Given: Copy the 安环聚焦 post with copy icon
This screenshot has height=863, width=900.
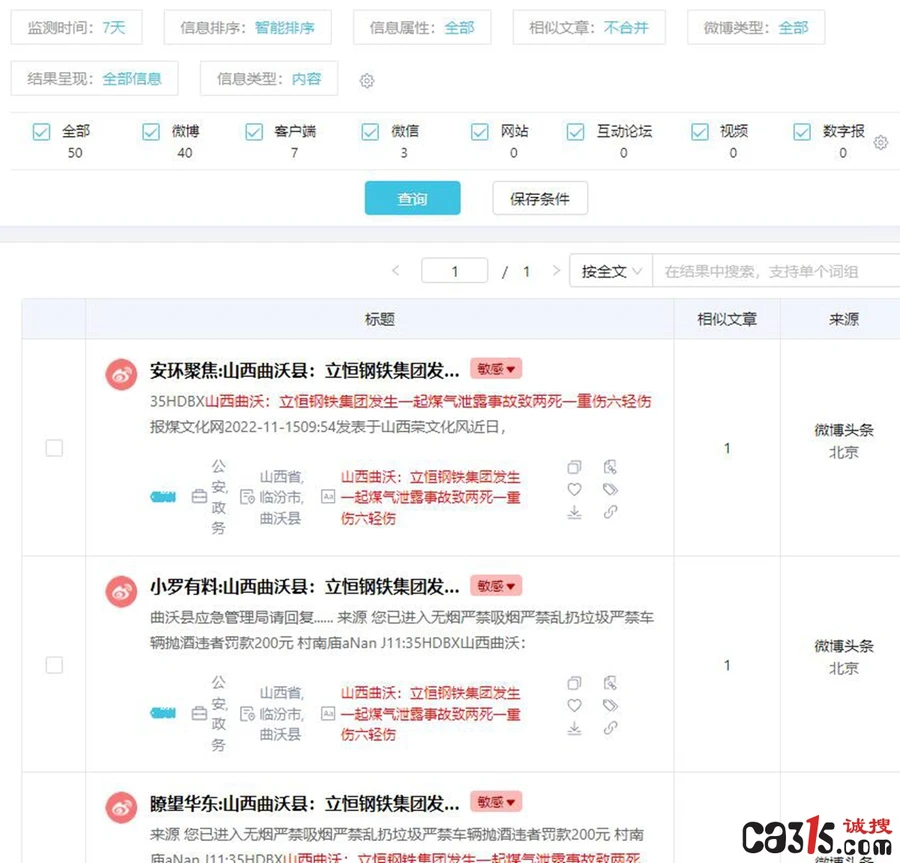Looking at the screenshot, I should tap(574, 467).
